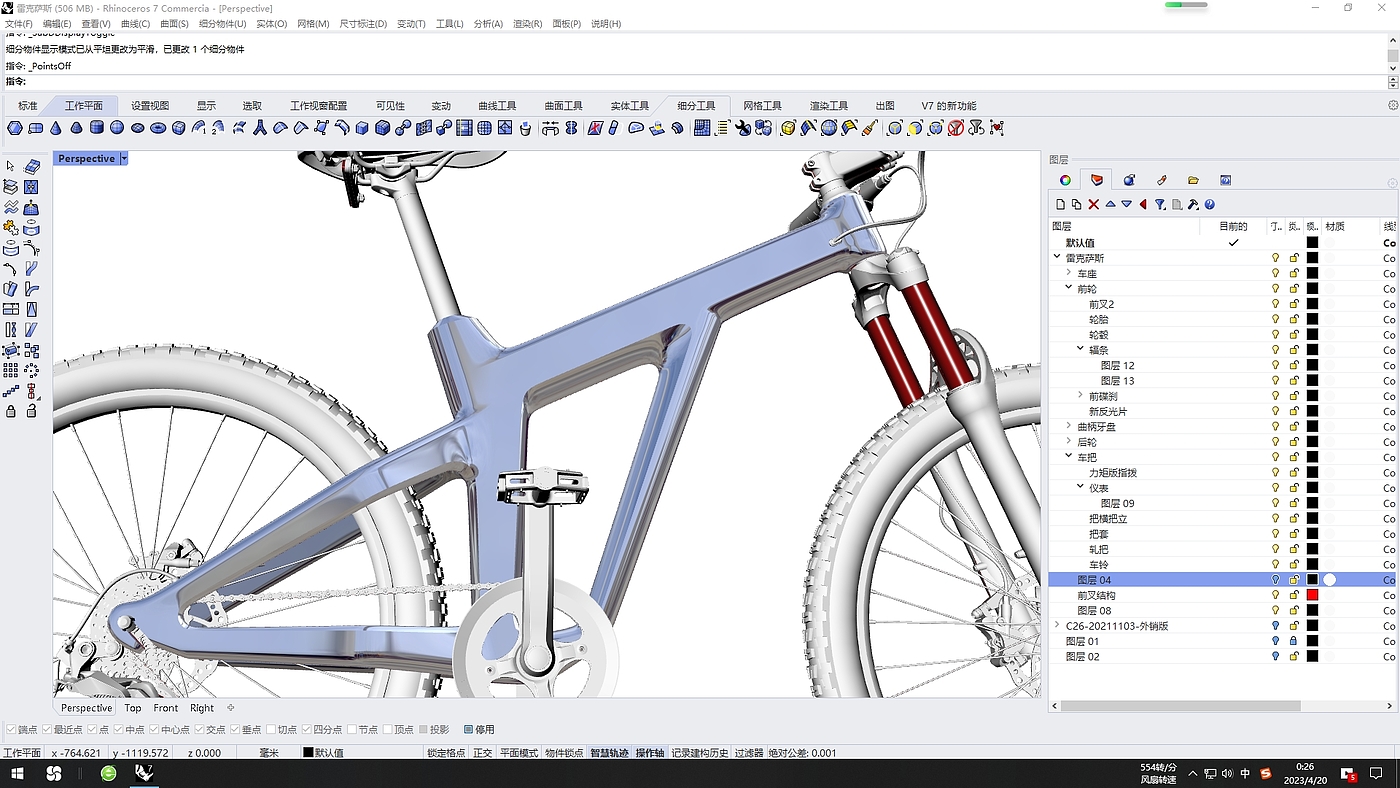1400x788 pixels.
Task: Open the Perspective viewport dropdown arrow
Action: tap(124, 159)
